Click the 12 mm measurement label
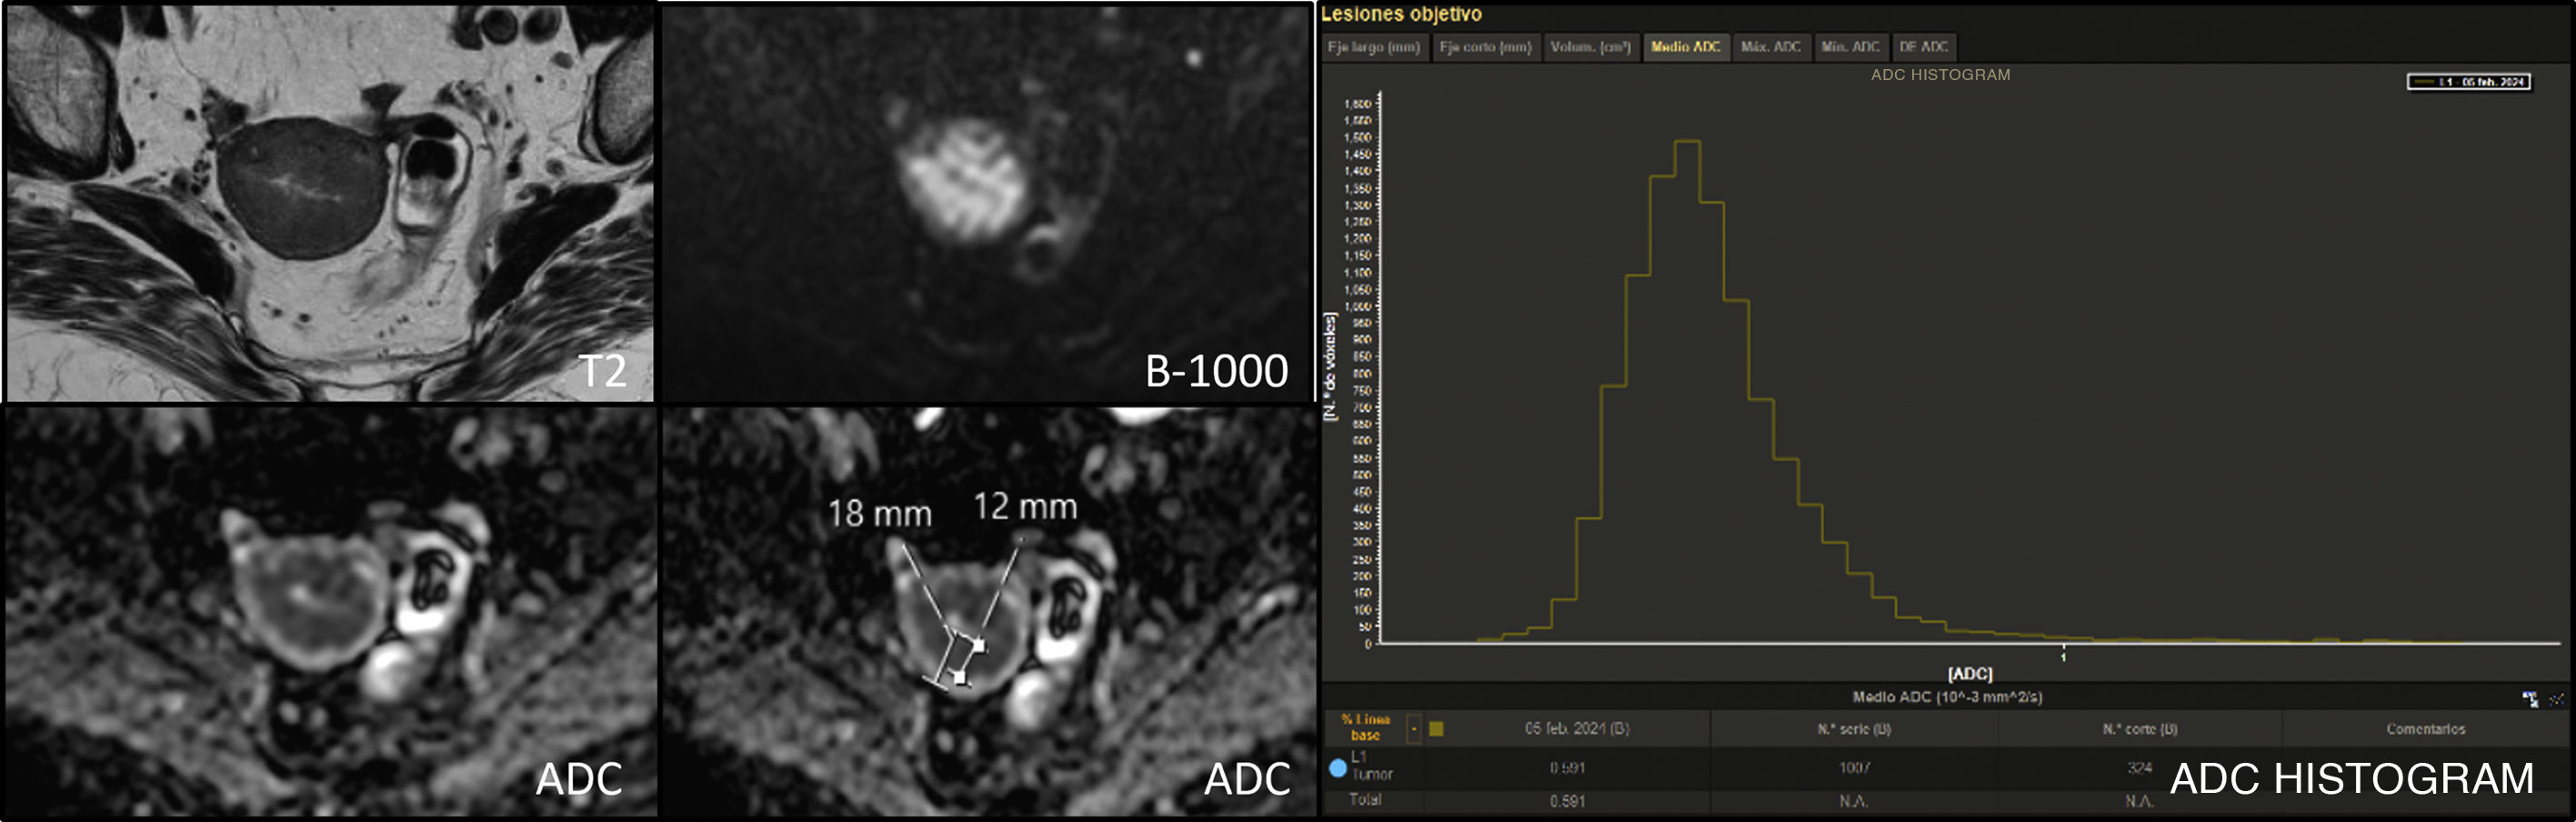This screenshot has width=2576, height=822. pyautogui.click(x=1025, y=507)
